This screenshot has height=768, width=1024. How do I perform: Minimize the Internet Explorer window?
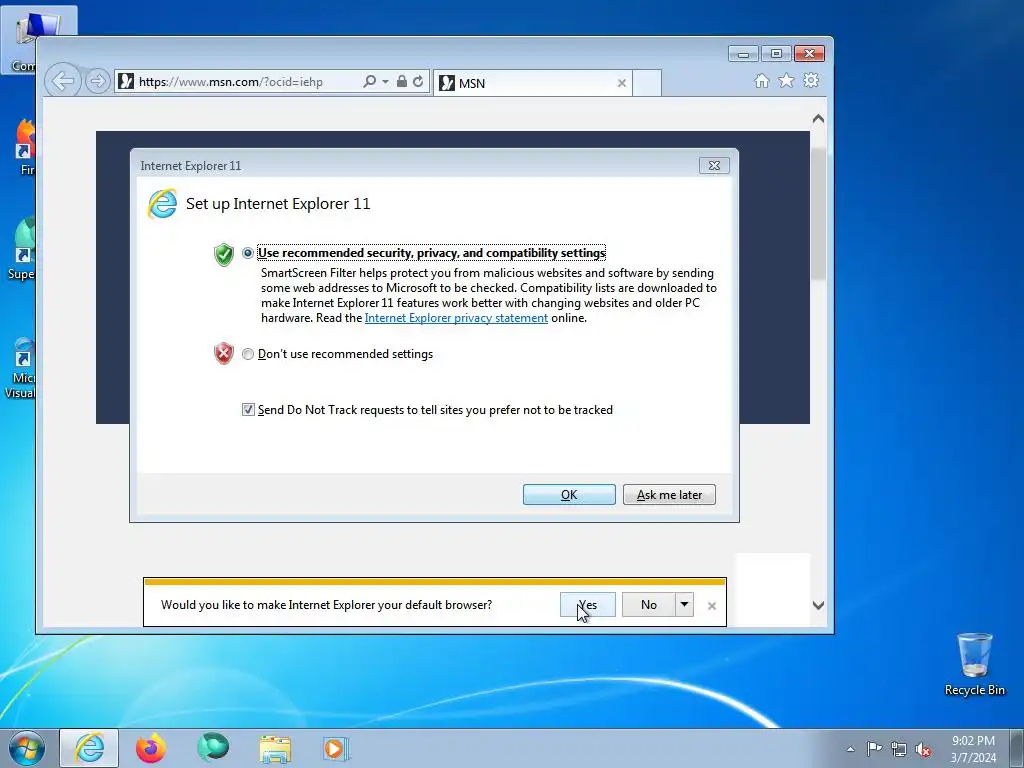click(743, 54)
